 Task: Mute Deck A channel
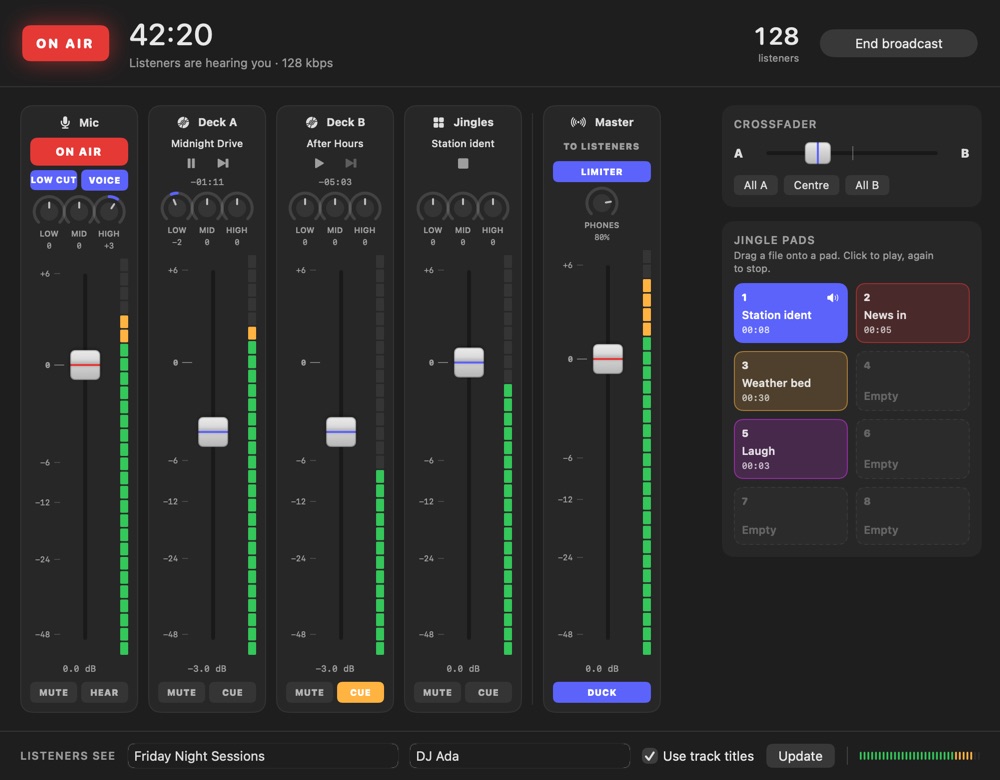(x=182, y=692)
